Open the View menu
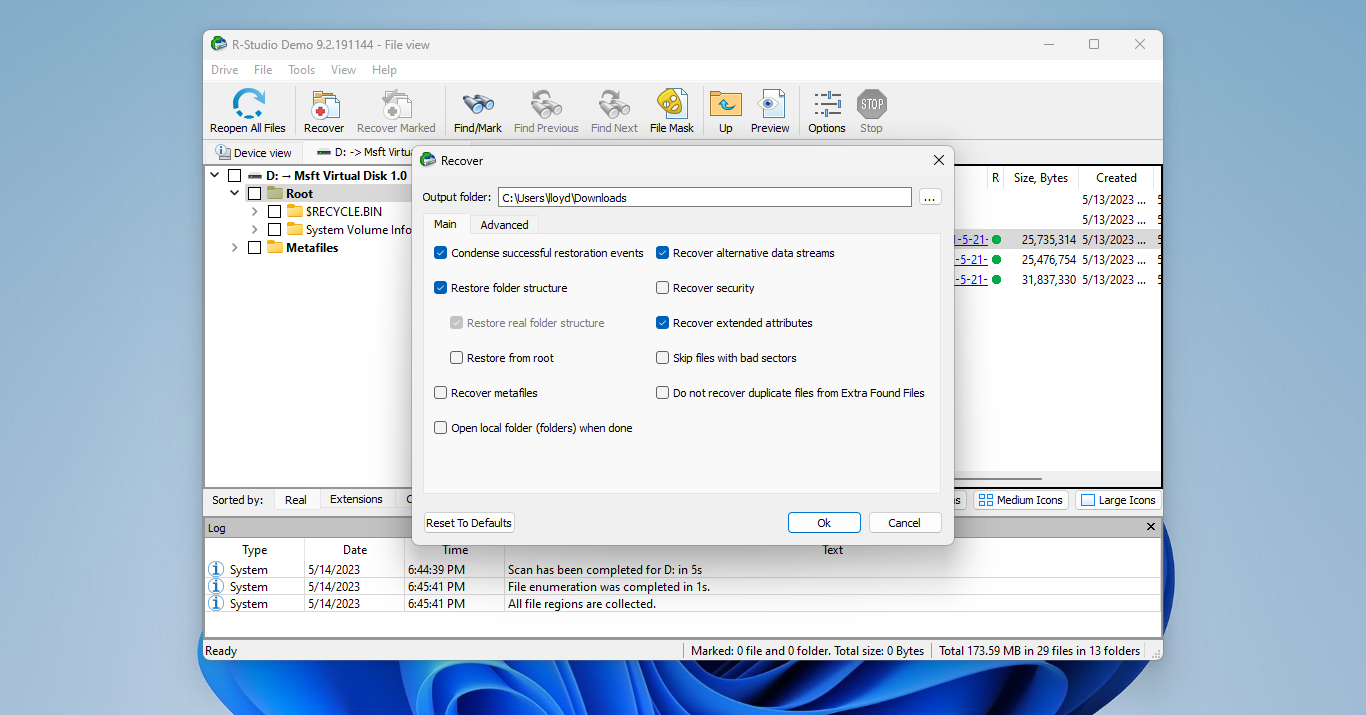 pyautogui.click(x=344, y=70)
